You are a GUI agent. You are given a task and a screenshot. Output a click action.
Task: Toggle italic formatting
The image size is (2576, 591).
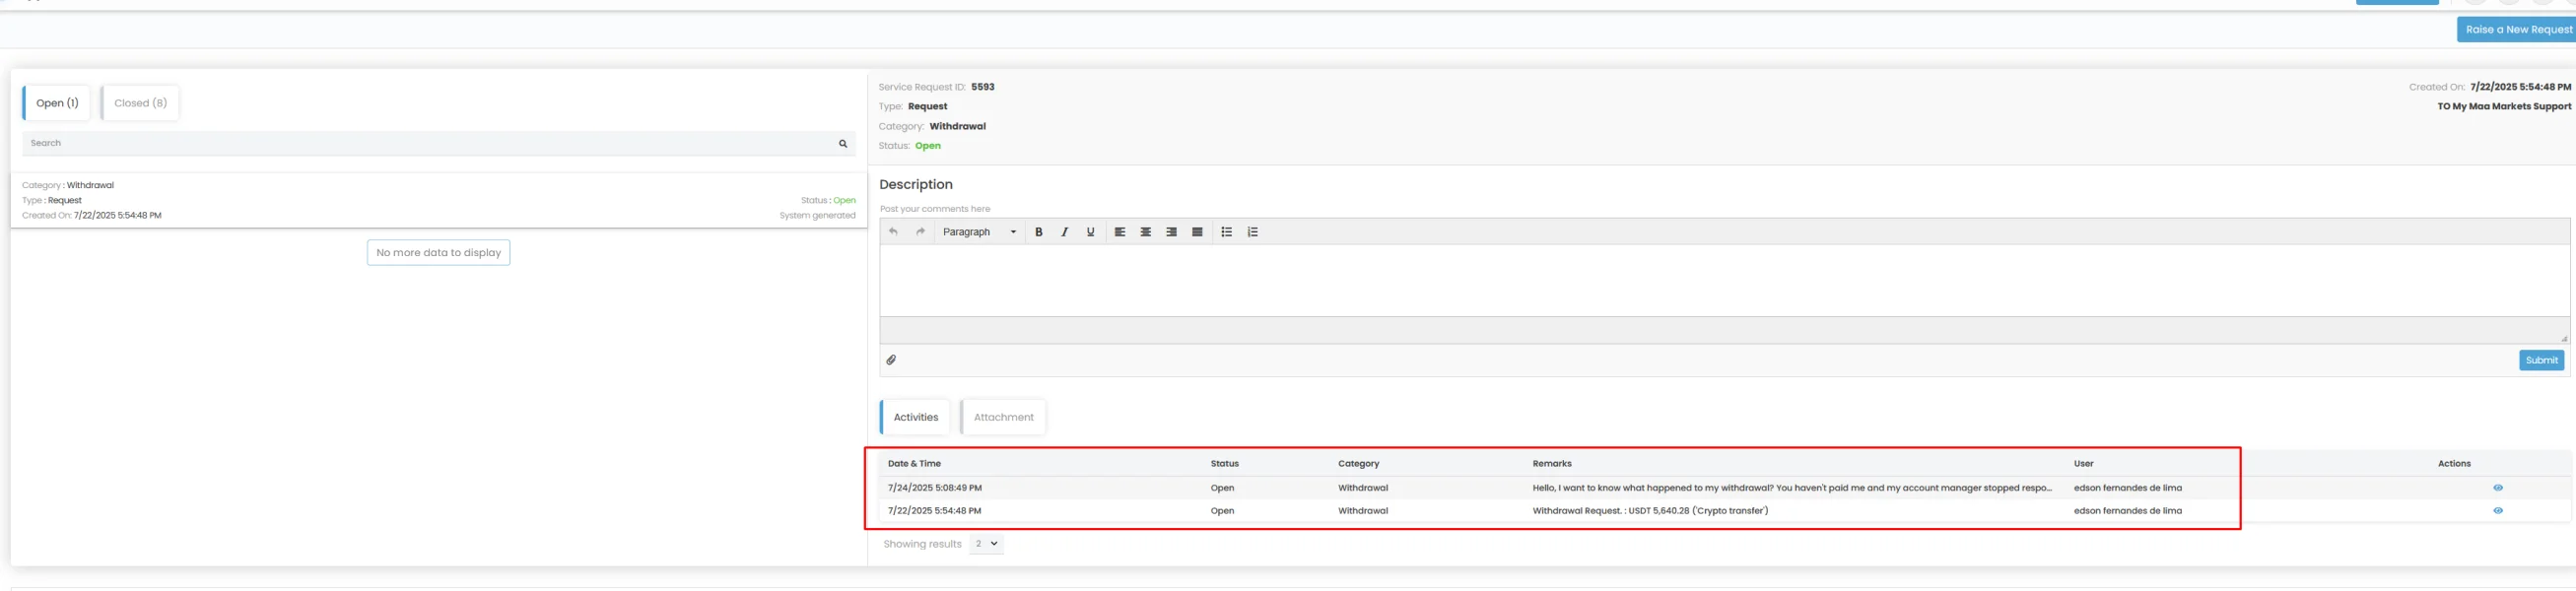(x=1065, y=232)
